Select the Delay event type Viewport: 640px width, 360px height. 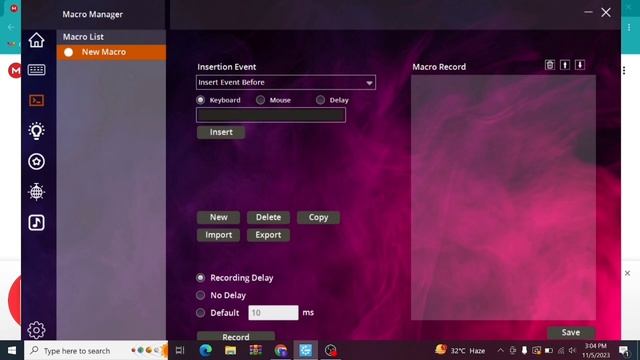pyautogui.click(x=320, y=100)
